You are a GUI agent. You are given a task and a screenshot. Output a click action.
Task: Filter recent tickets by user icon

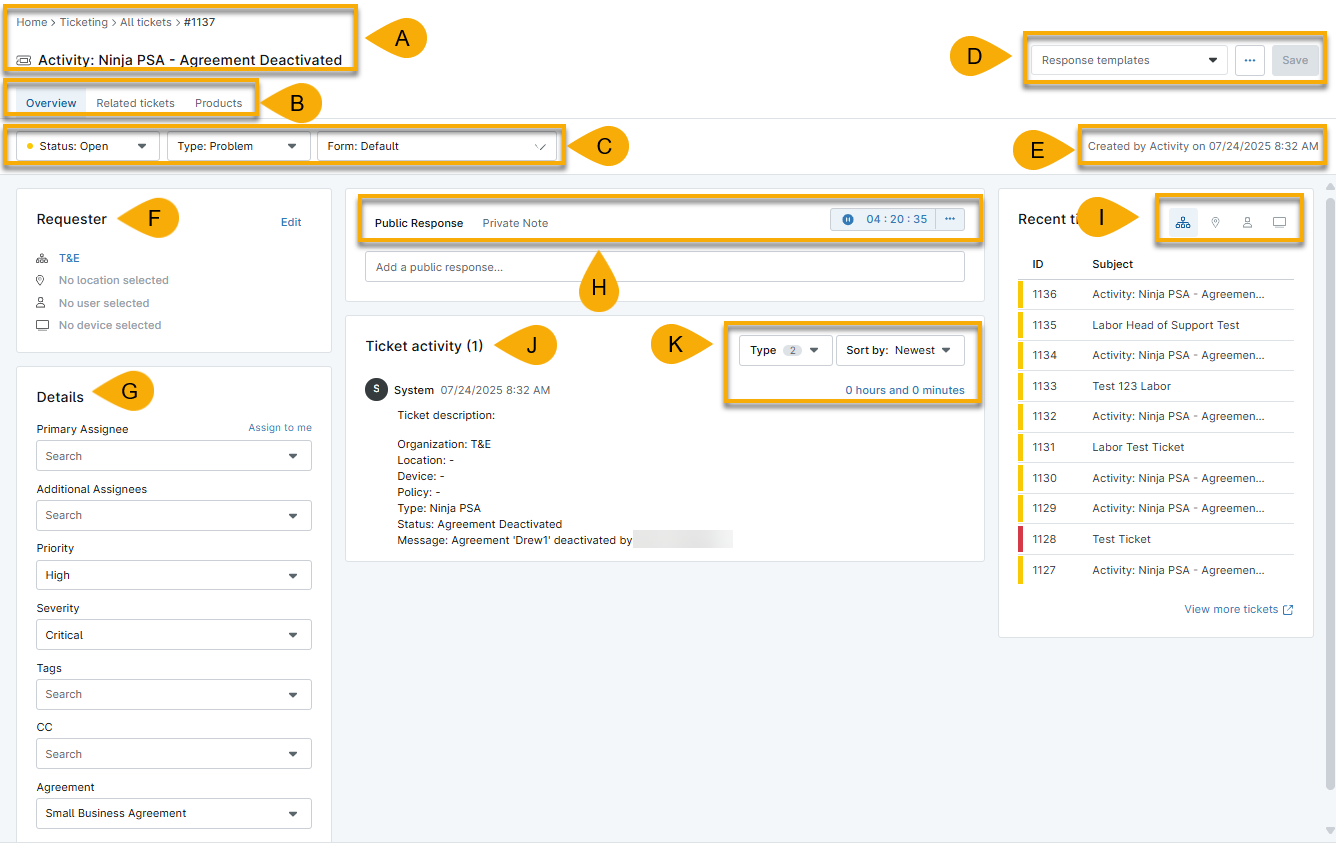click(1247, 222)
